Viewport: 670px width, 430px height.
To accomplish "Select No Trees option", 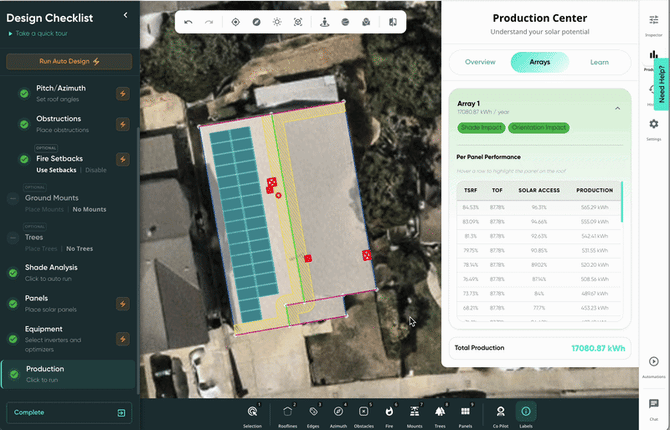I will tap(79, 249).
